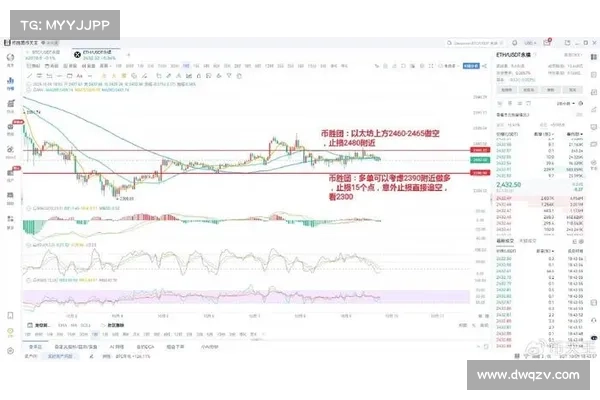This screenshot has height=400, width=600.
Task: Click the circular icon at the bottom of the left sidebar
Action: click(10, 351)
